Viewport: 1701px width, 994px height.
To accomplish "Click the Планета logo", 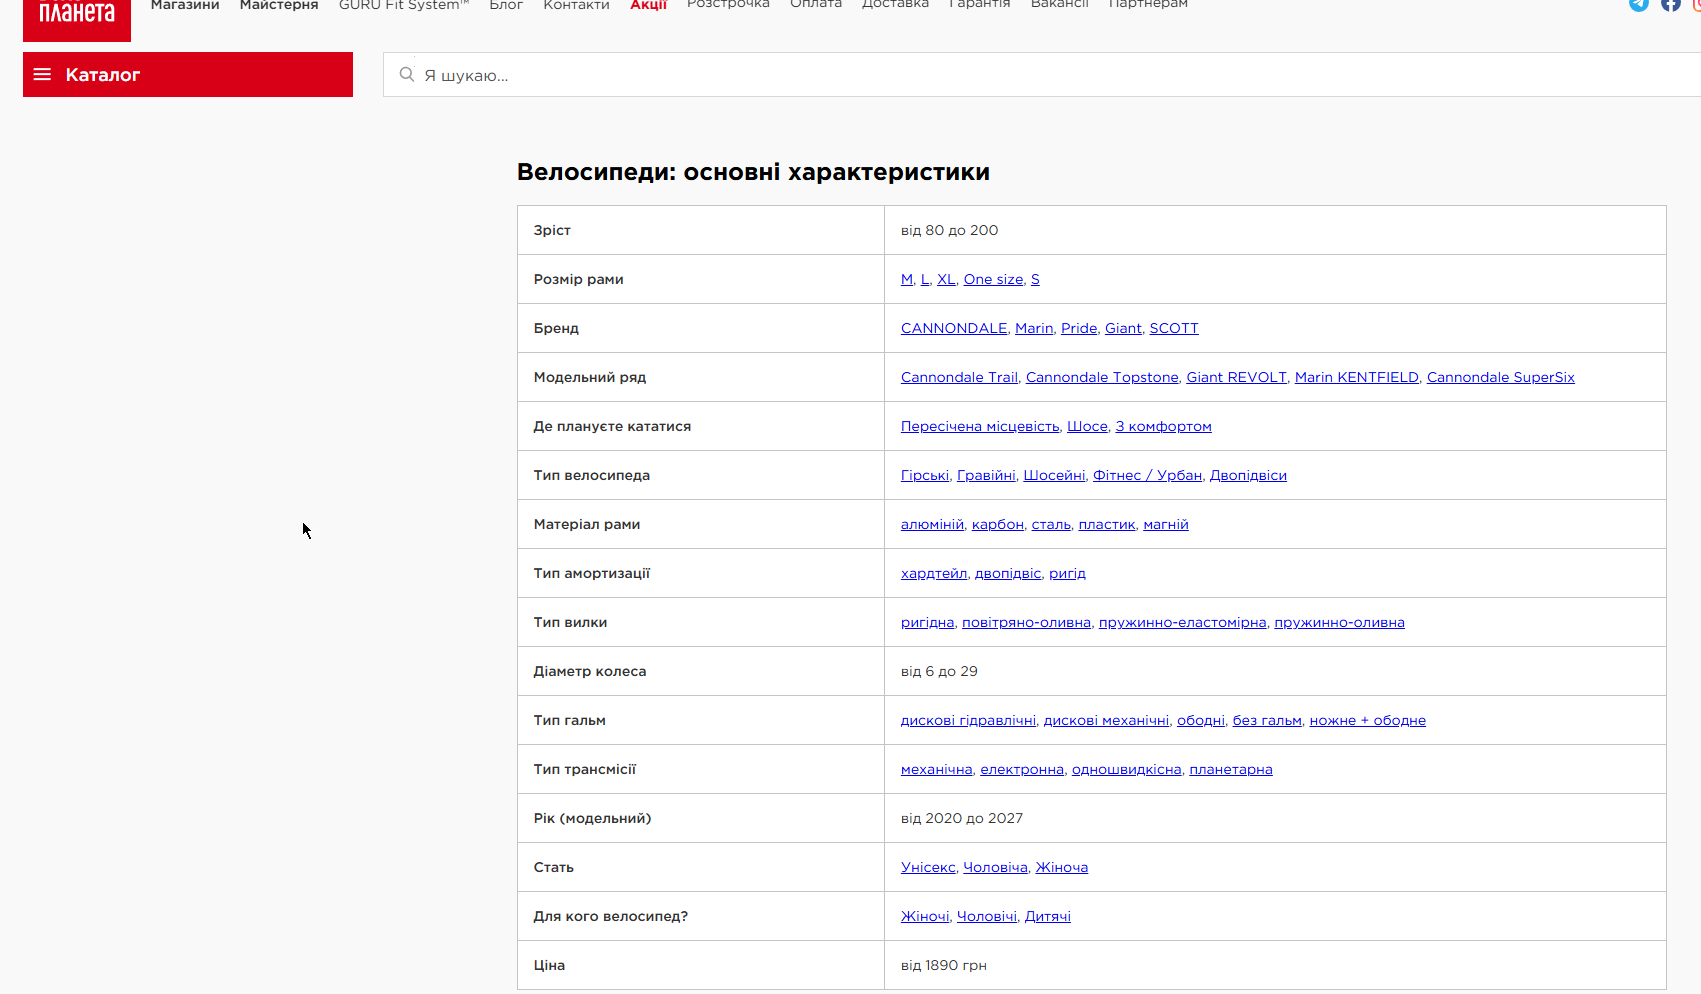I will (x=77, y=20).
